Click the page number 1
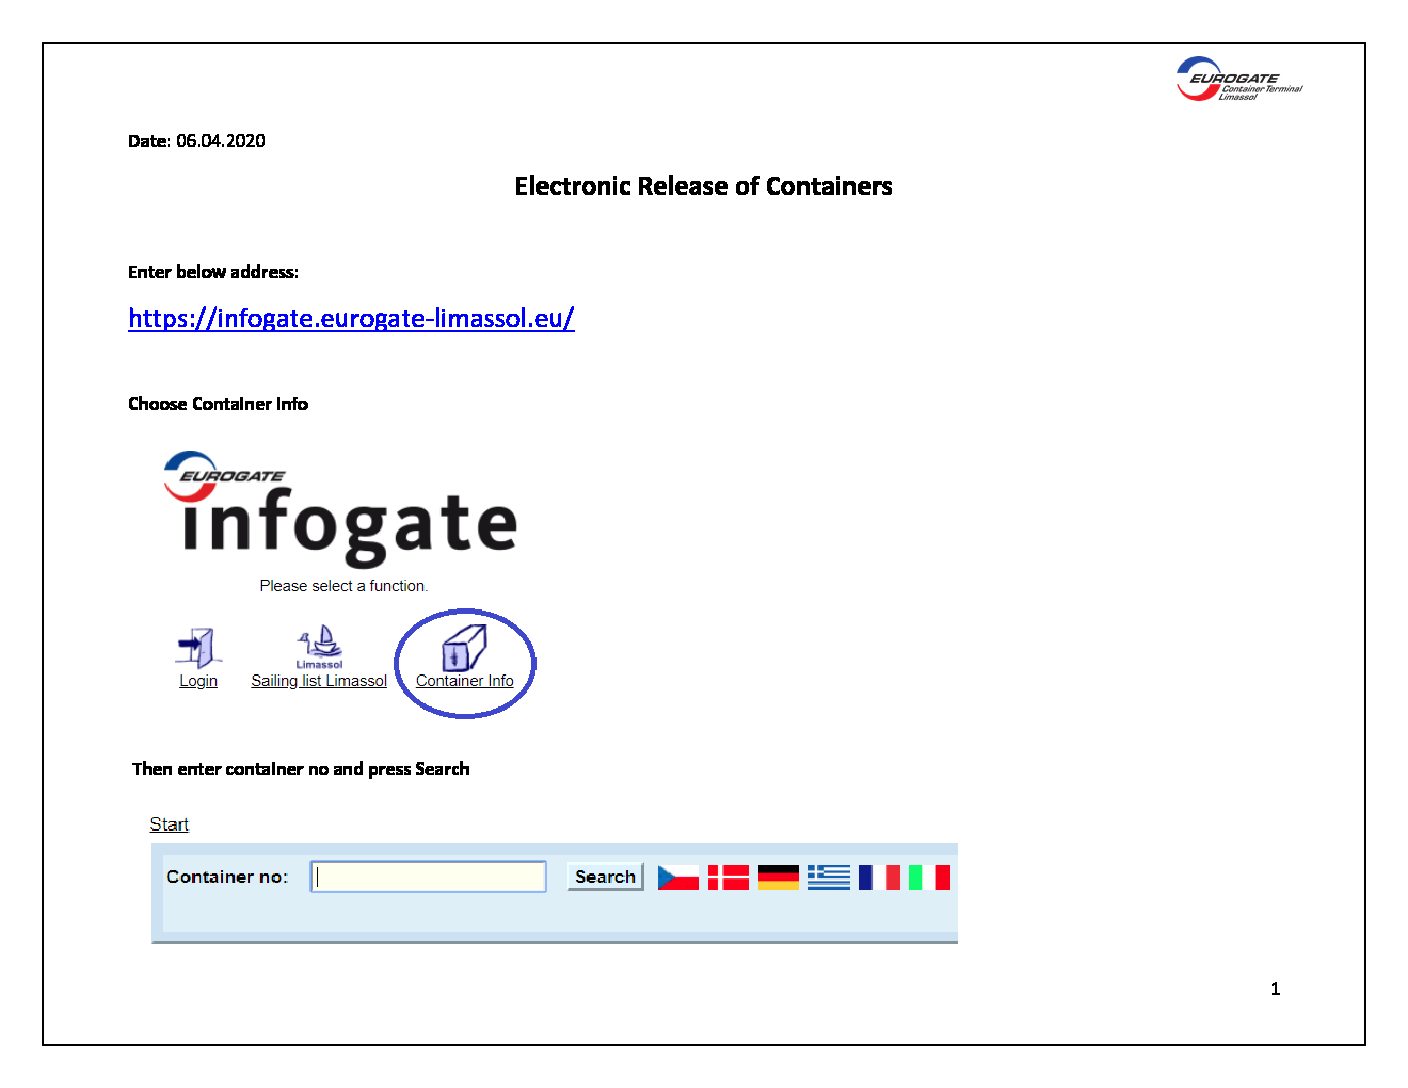The height and width of the screenshot is (1088, 1408). (x=1275, y=989)
